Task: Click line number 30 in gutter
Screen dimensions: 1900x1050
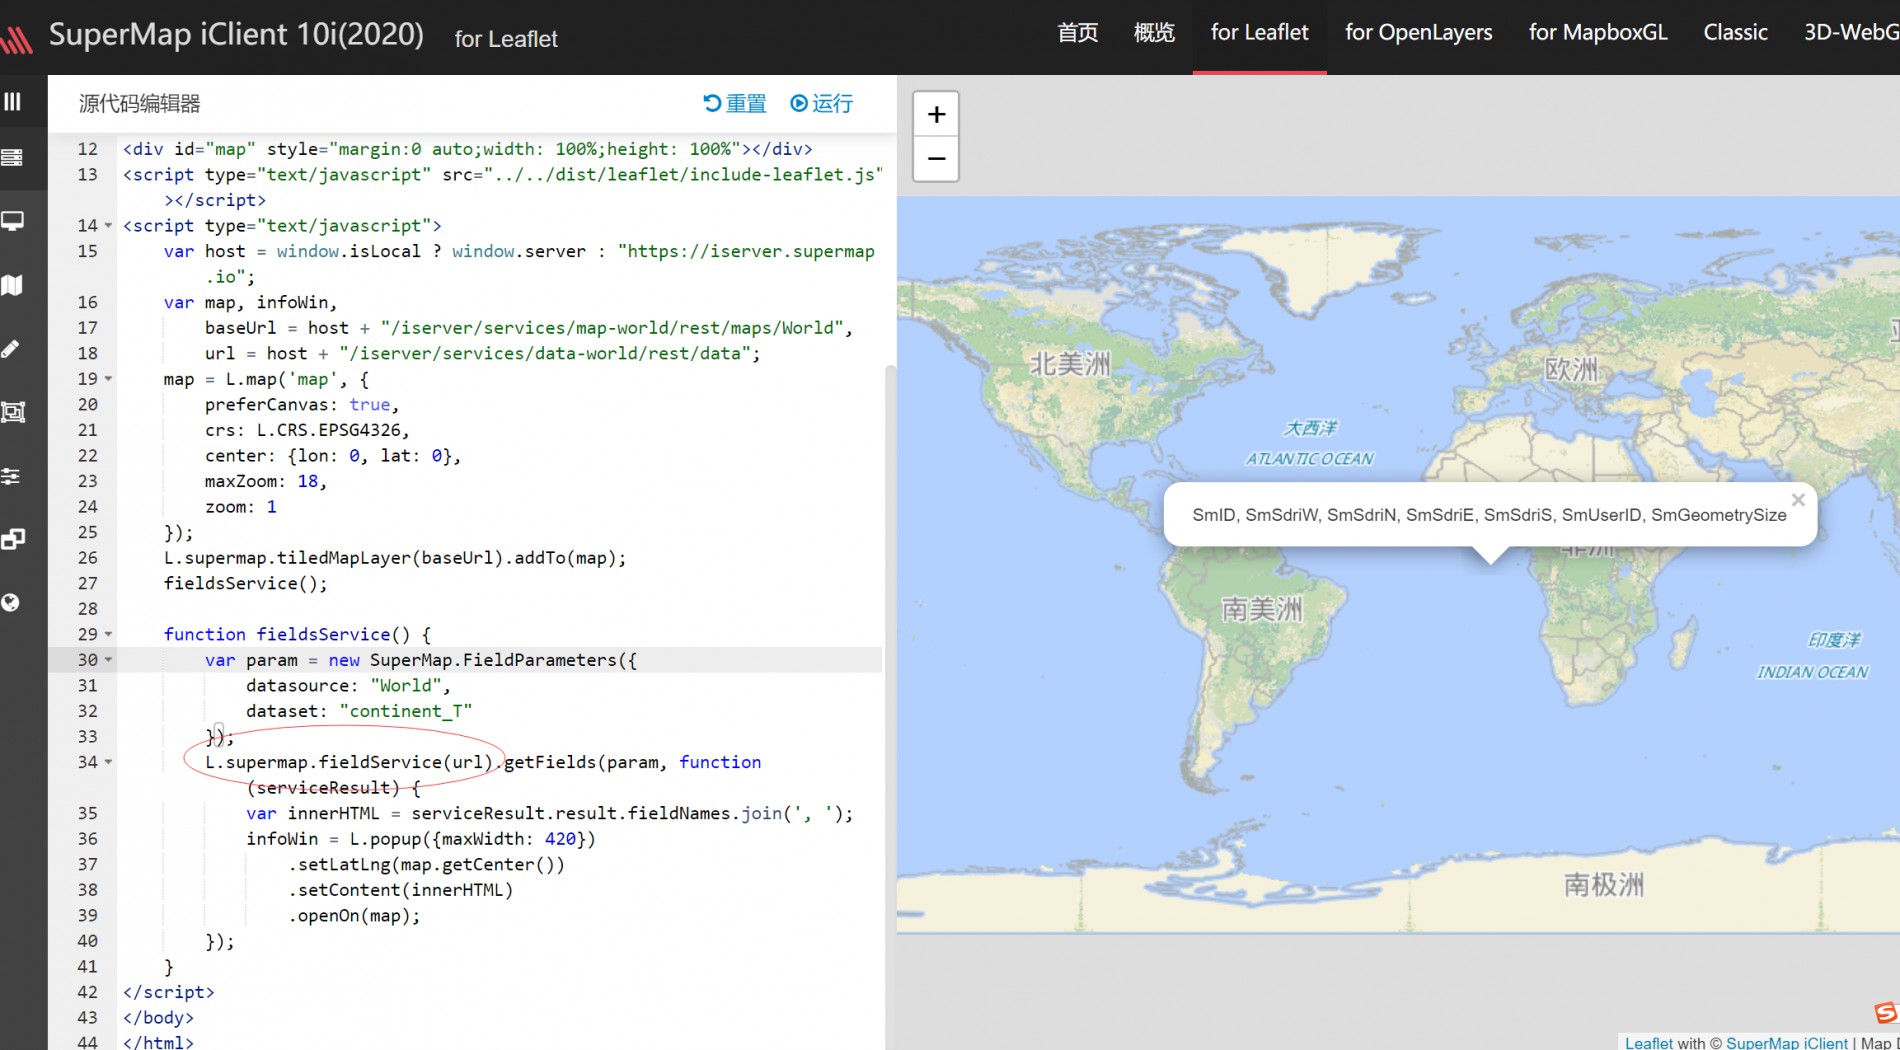Action: click(88, 660)
